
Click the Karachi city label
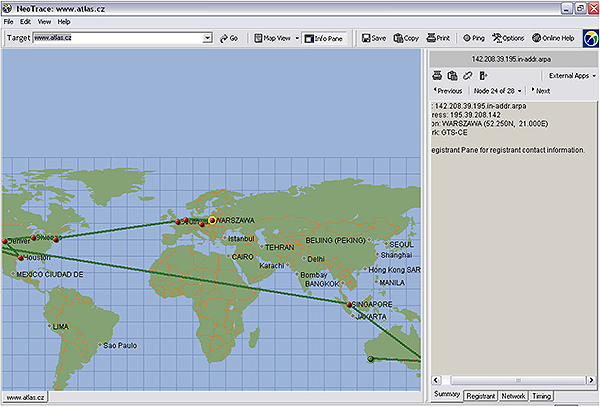[272, 265]
